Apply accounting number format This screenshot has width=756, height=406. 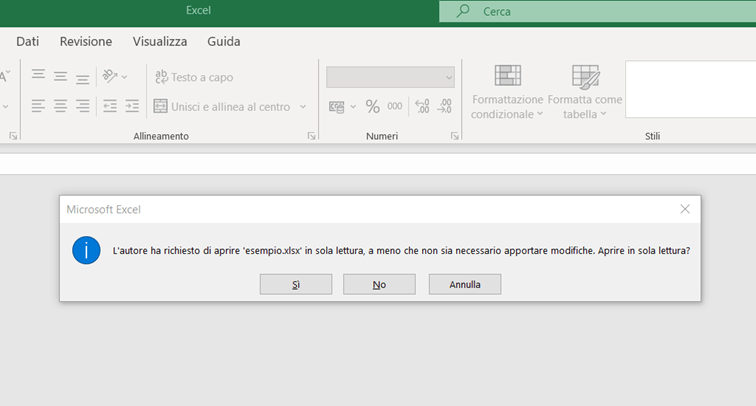click(x=337, y=107)
